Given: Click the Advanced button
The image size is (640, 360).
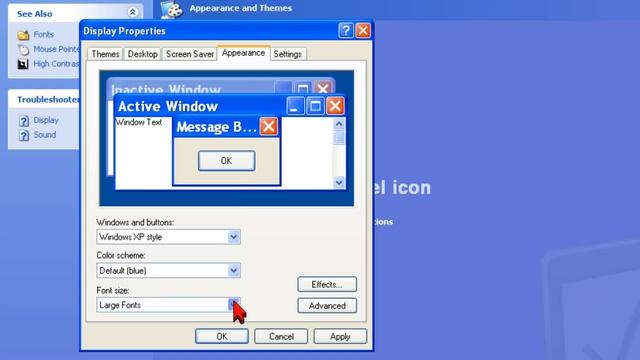Looking at the screenshot, I should click(327, 306).
